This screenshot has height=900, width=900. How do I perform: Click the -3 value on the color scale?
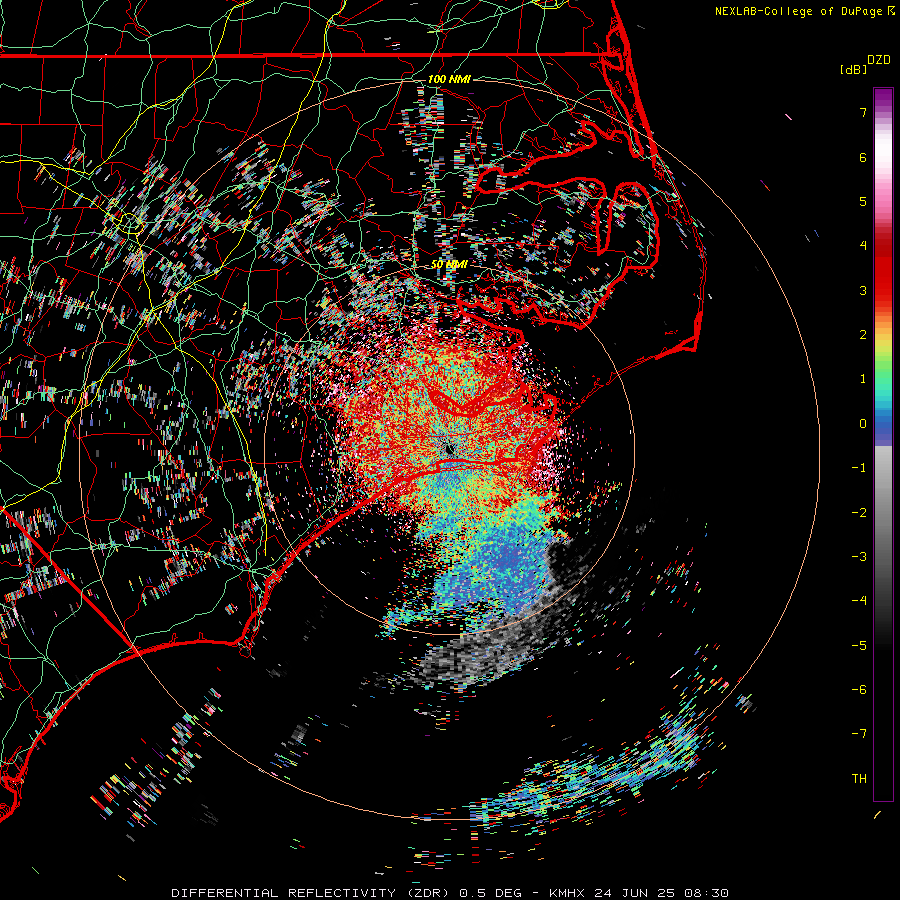[859, 557]
